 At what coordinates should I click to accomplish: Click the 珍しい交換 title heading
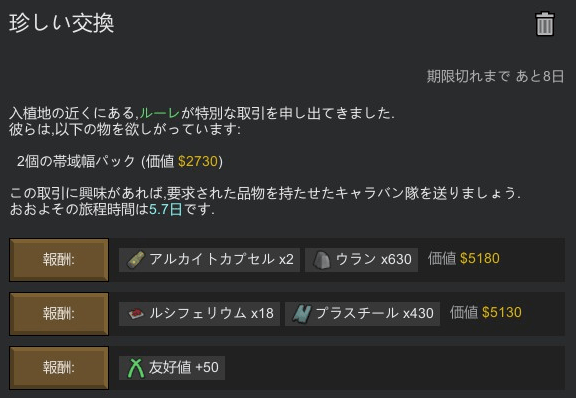coord(61,23)
